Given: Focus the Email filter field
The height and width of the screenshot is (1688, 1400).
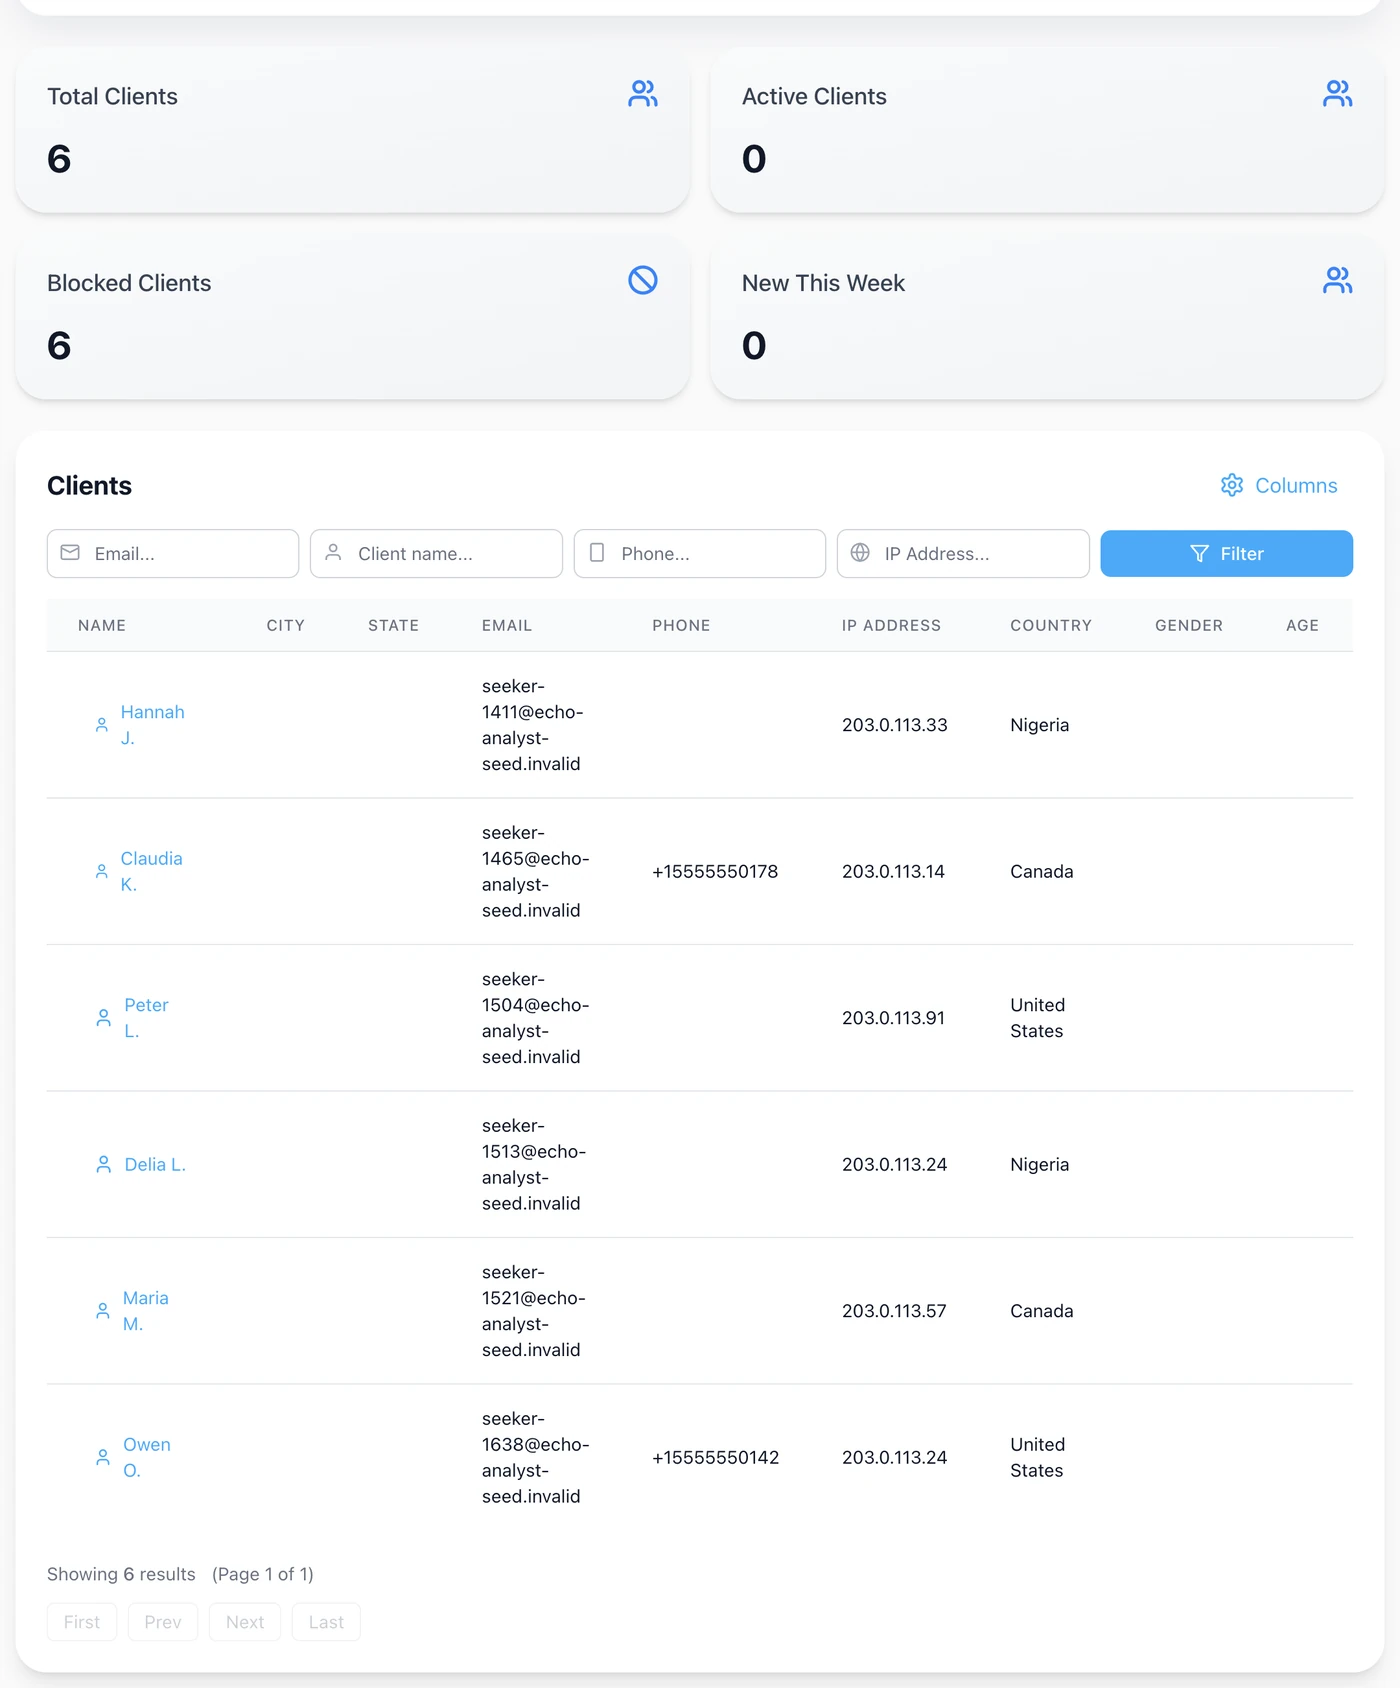Looking at the screenshot, I should click(173, 554).
